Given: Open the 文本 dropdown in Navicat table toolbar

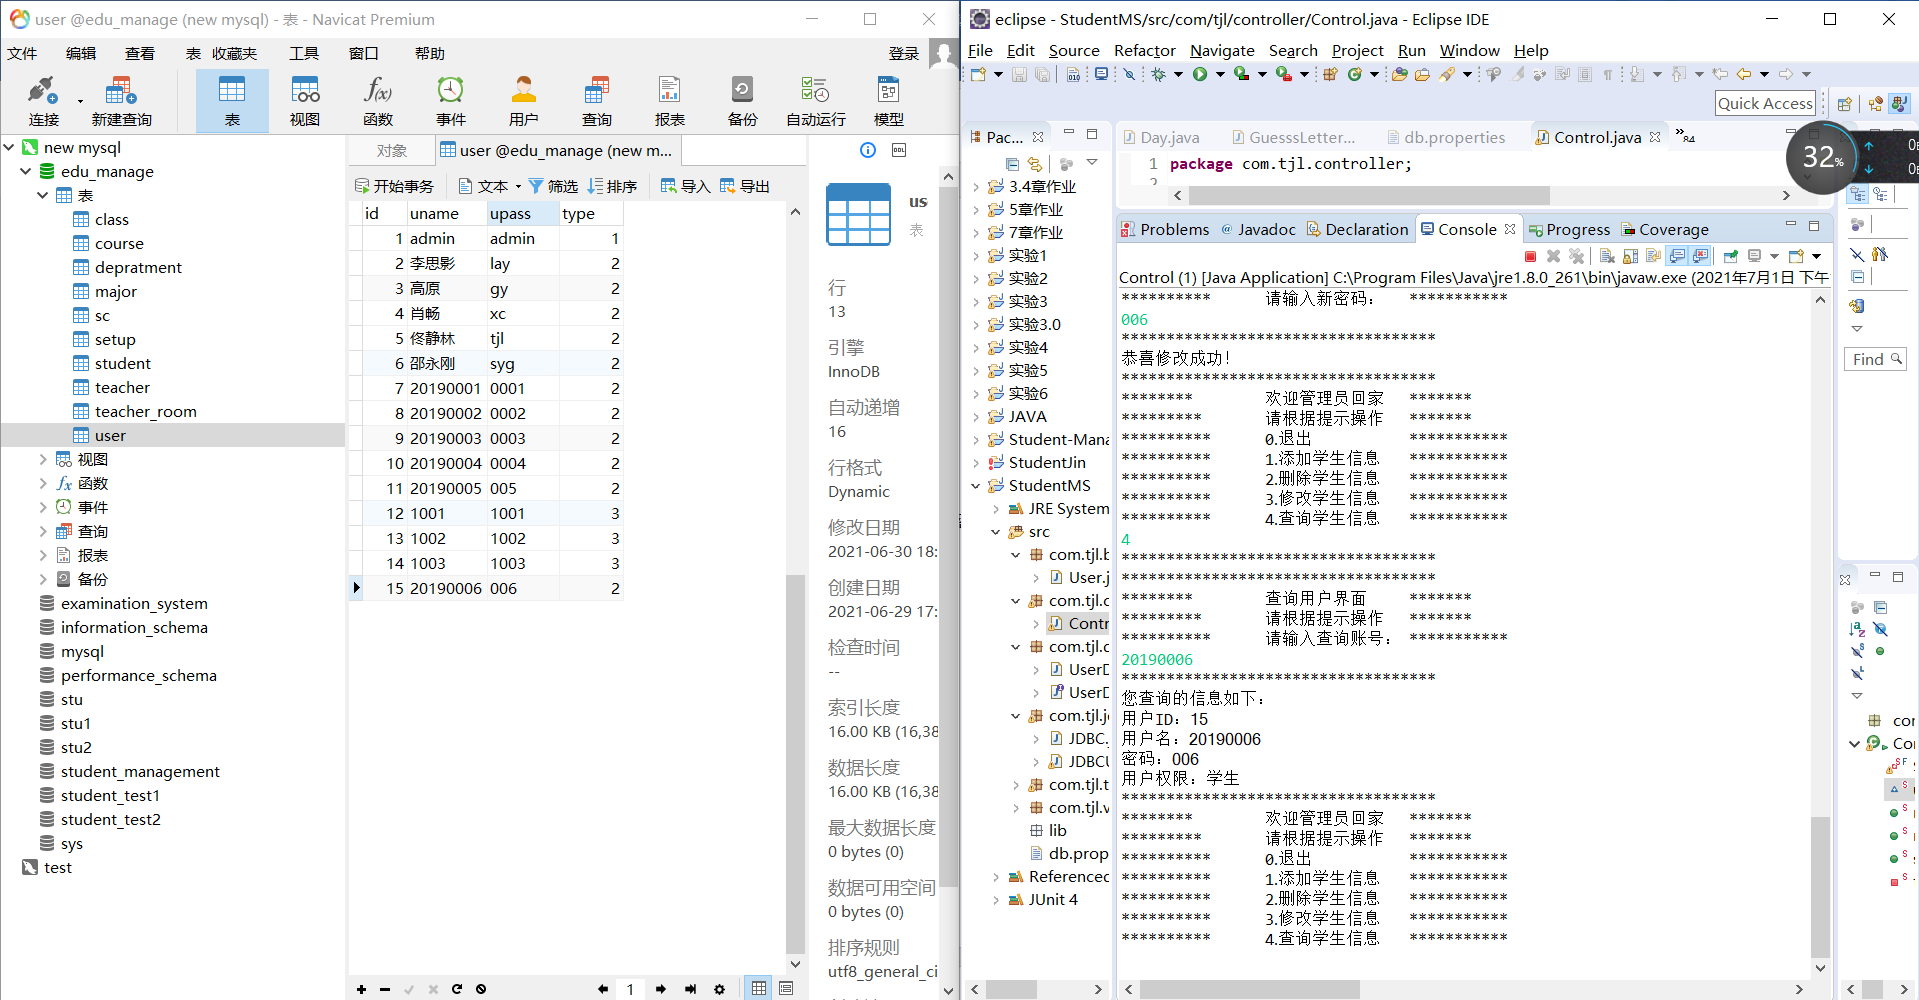Looking at the screenshot, I should coord(518,186).
